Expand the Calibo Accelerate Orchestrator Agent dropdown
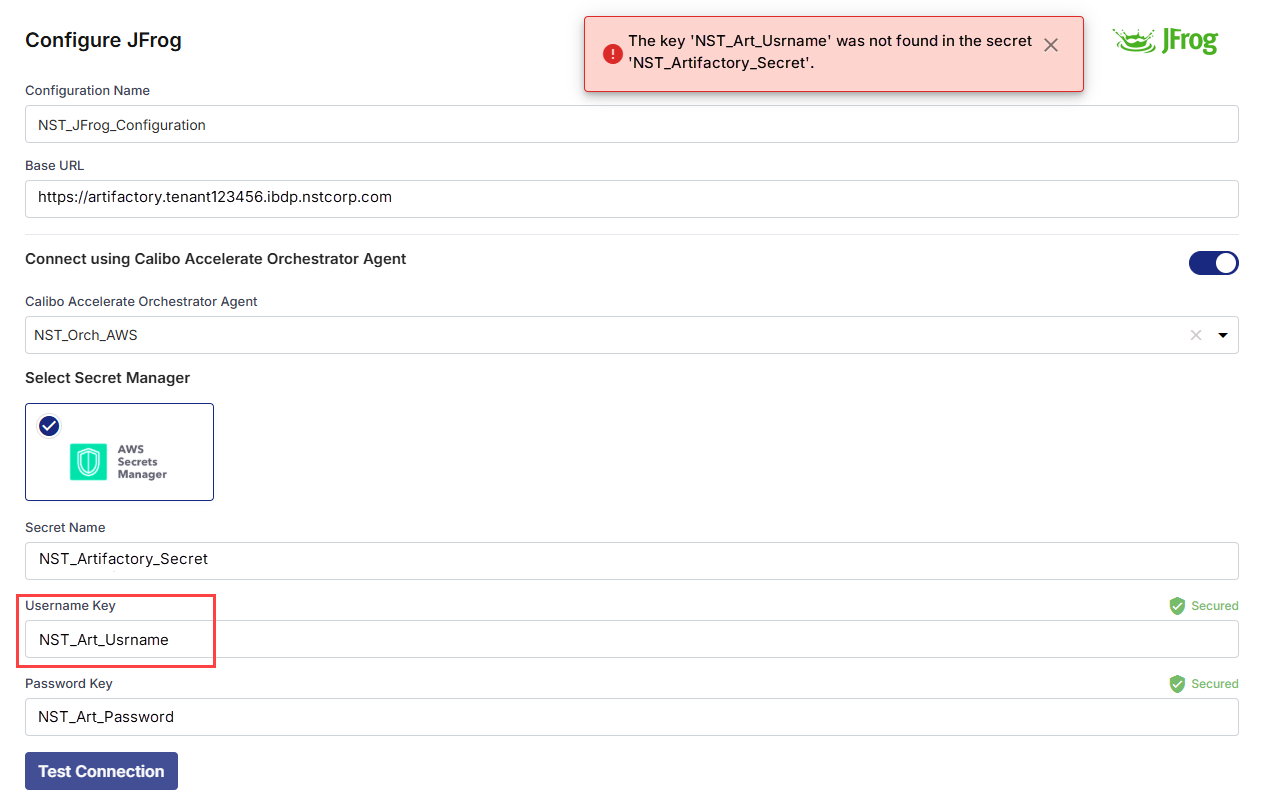 pos(1223,335)
